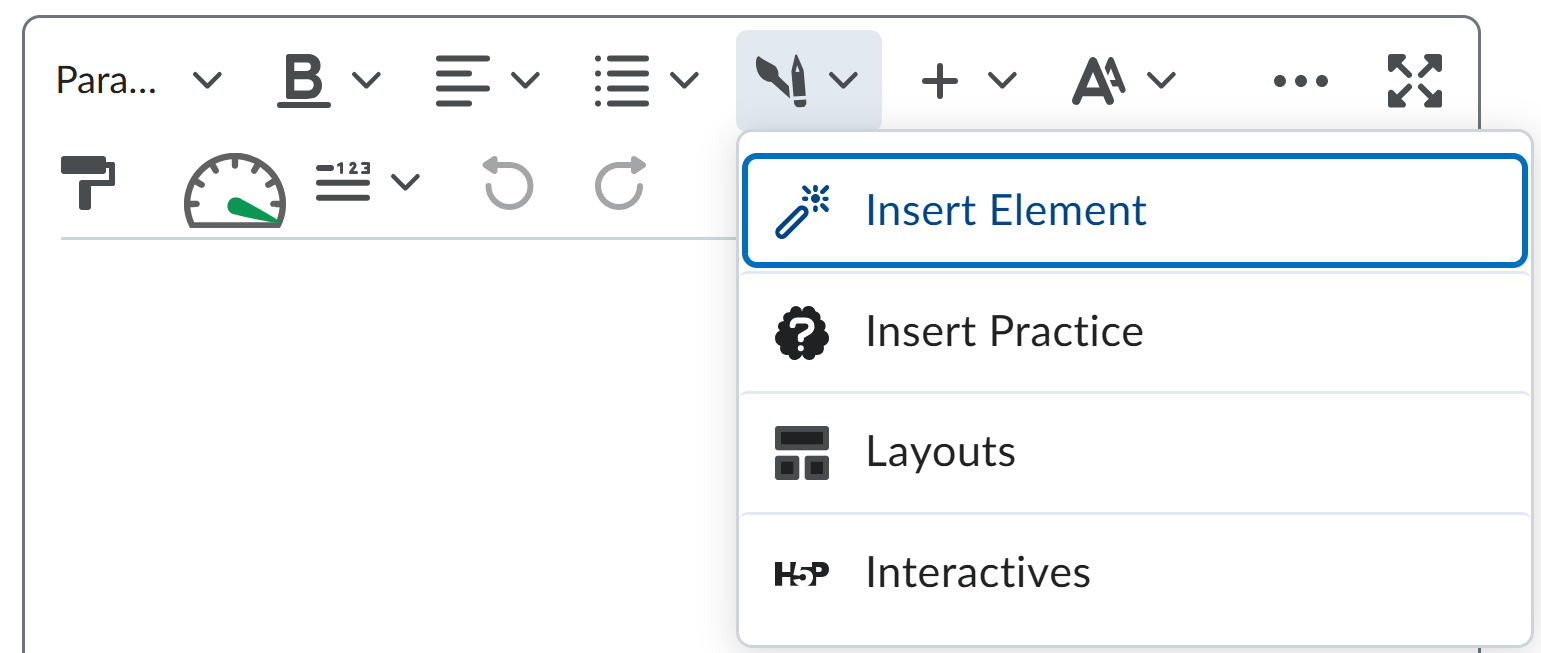Click the magic wand Insert Element icon
The image size is (1541, 653).
(x=803, y=211)
